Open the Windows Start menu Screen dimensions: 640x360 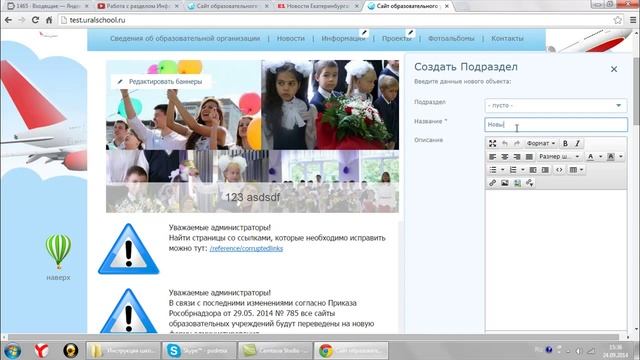(12, 350)
